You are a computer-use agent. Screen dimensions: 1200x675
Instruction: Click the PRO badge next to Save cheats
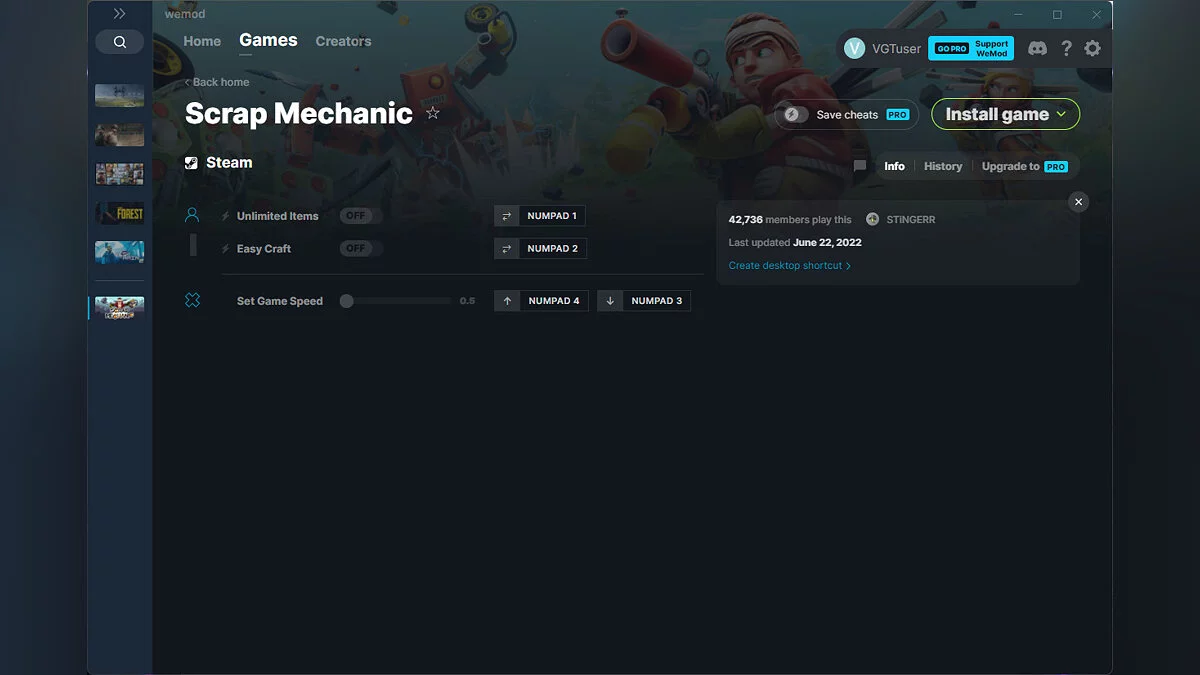pos(897,115)
